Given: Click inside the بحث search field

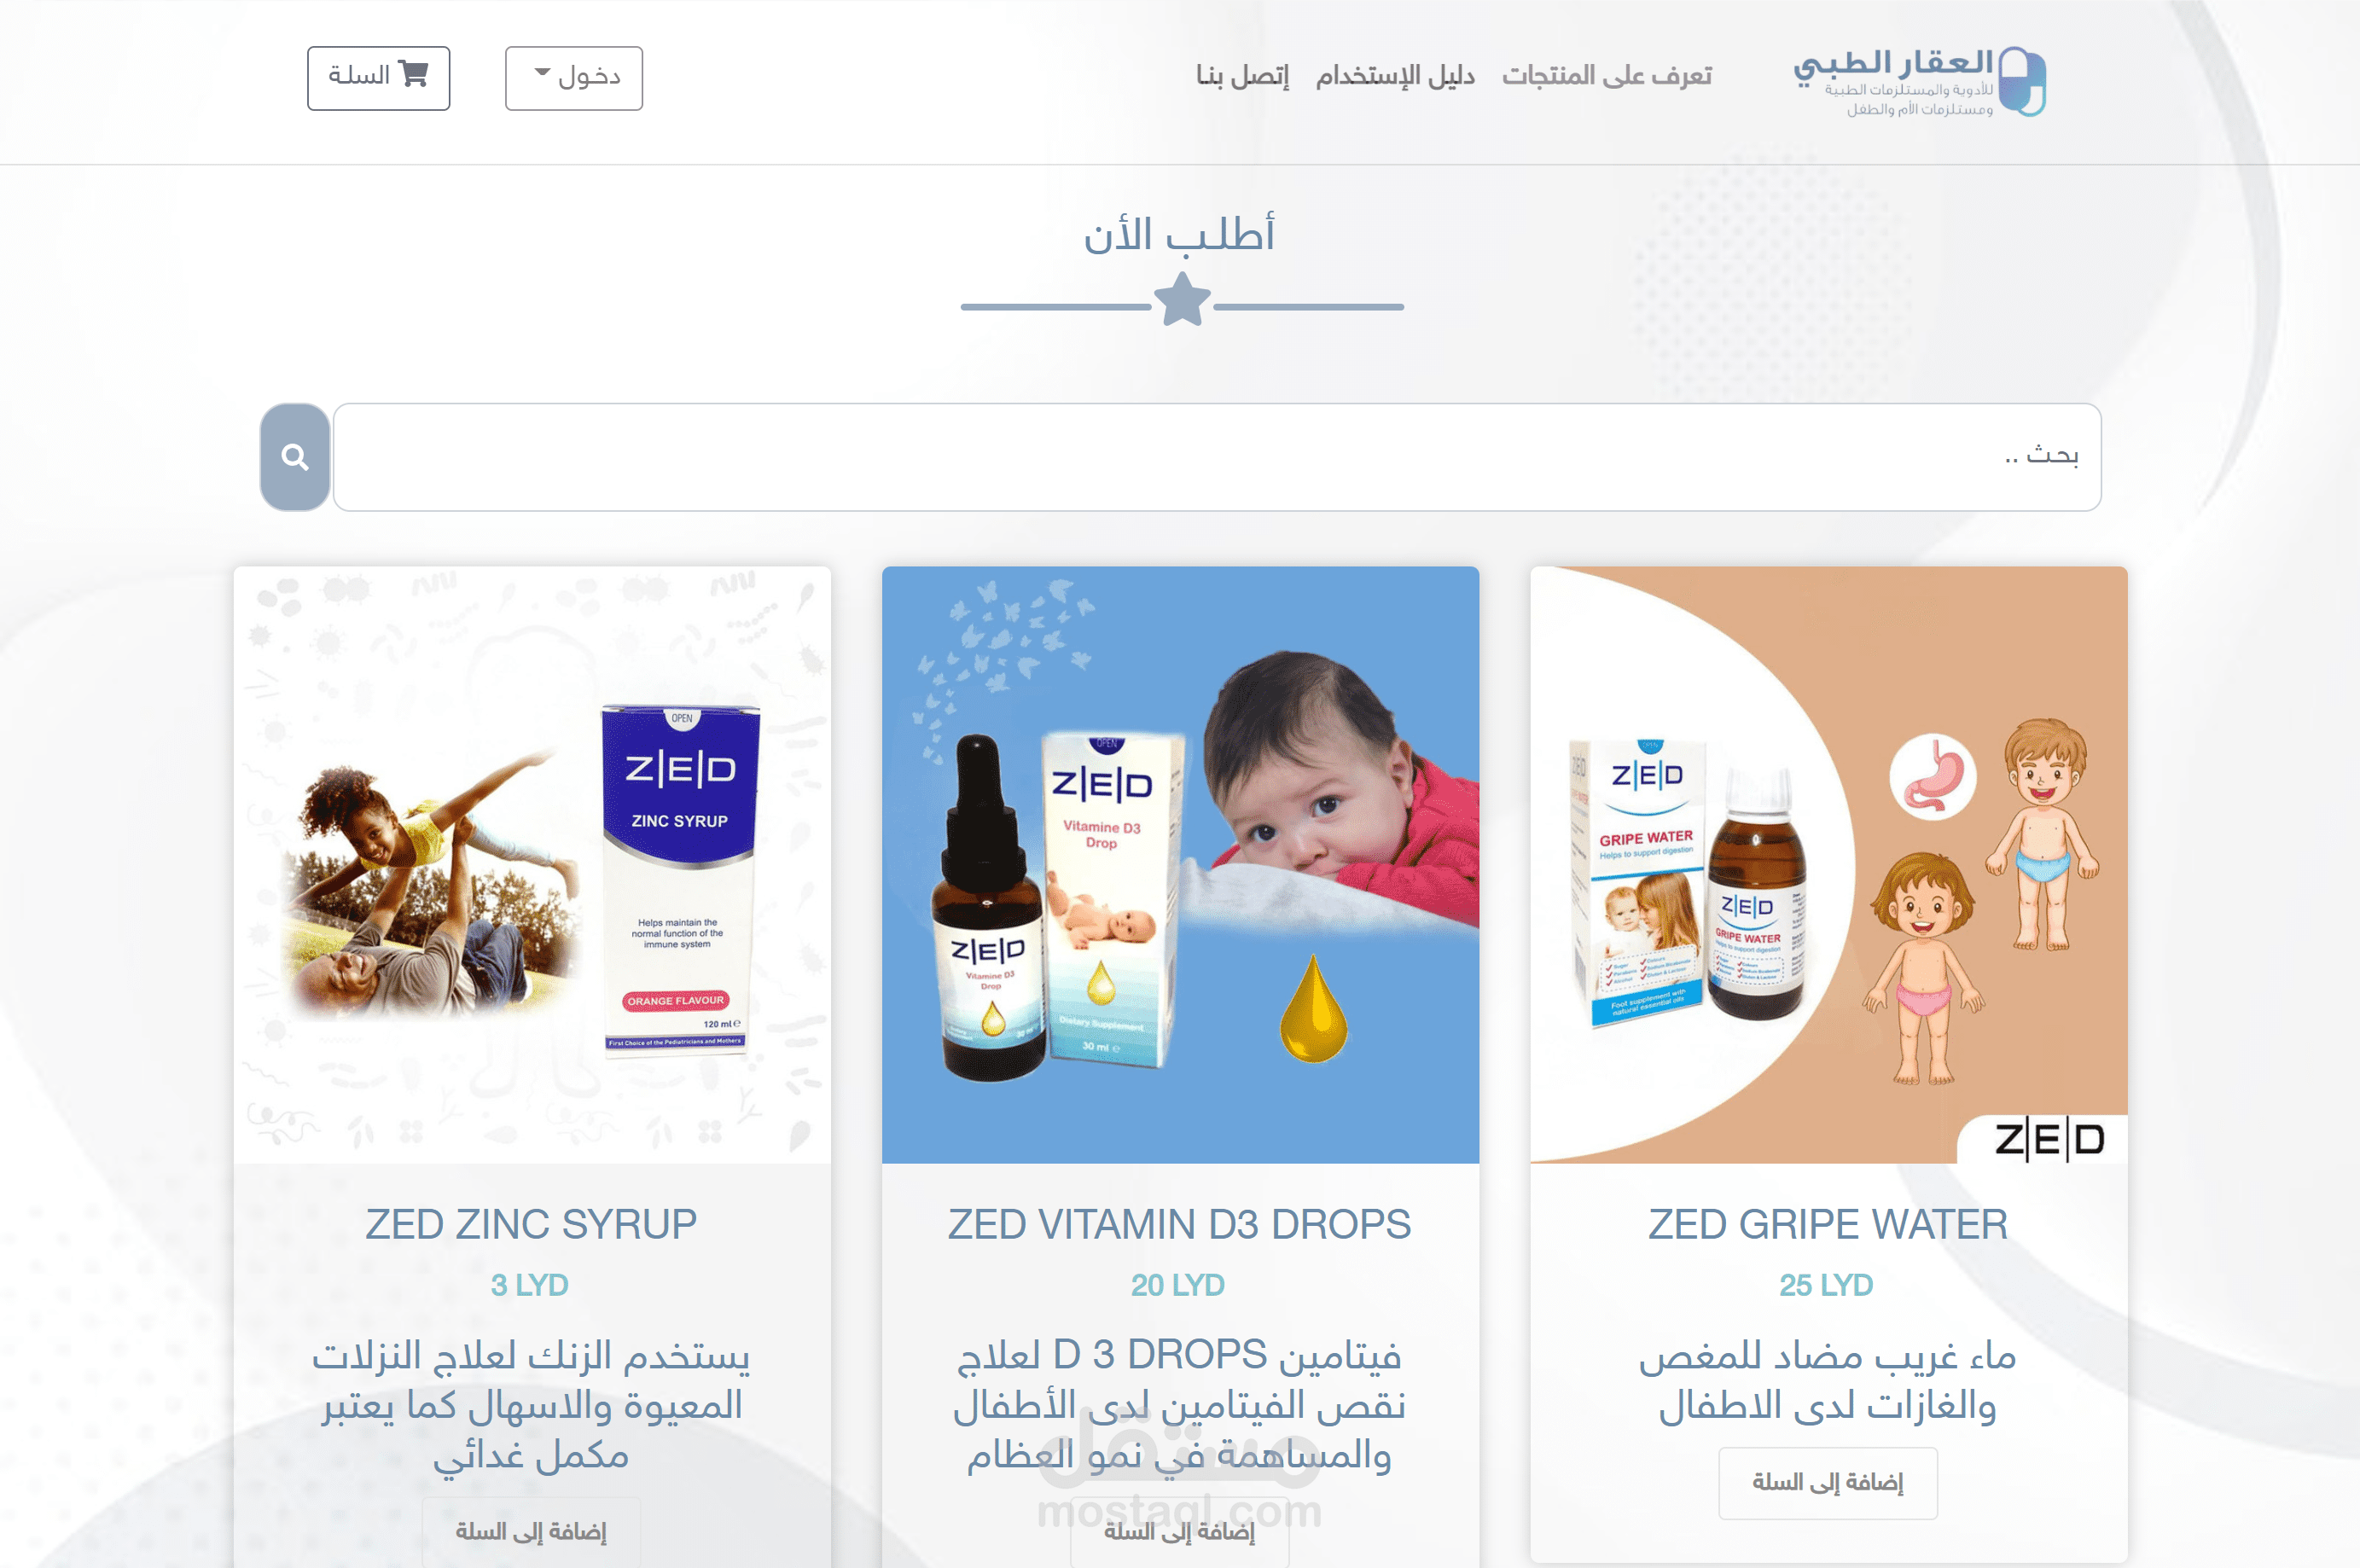Looking at the screenshot, I should 1217,457.
